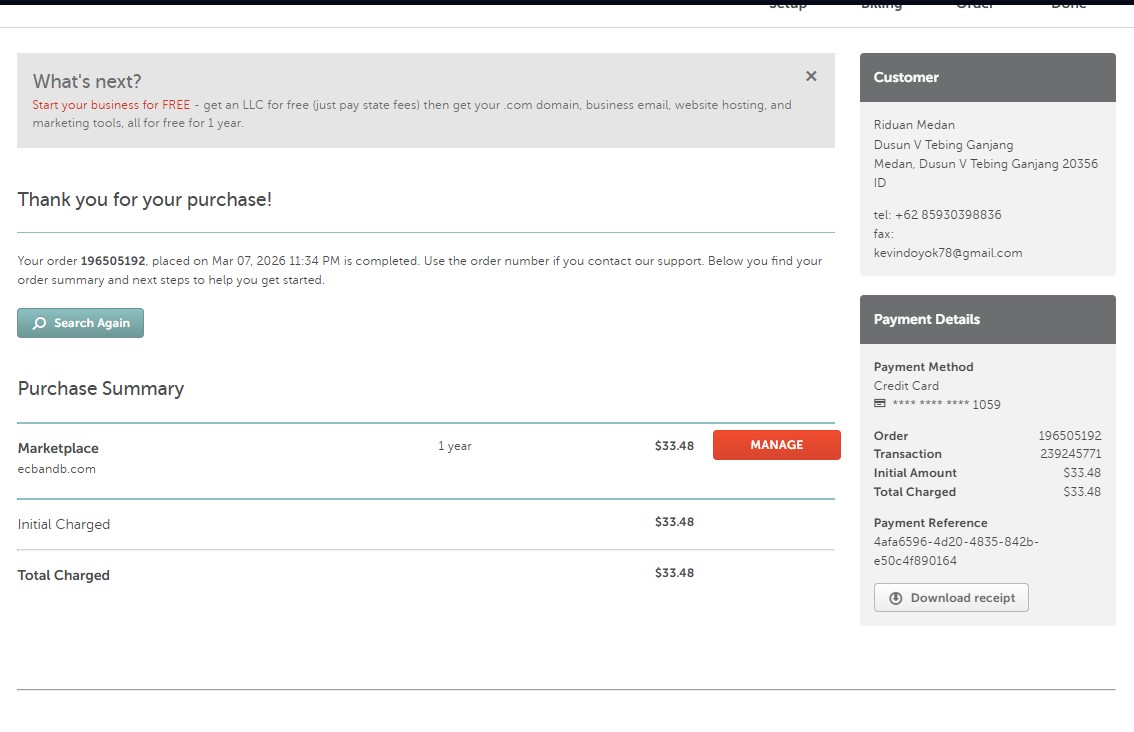This screenshot has width=1134, height=732.
Task: Select the ecbandb.com domain name
Action: 57,469
